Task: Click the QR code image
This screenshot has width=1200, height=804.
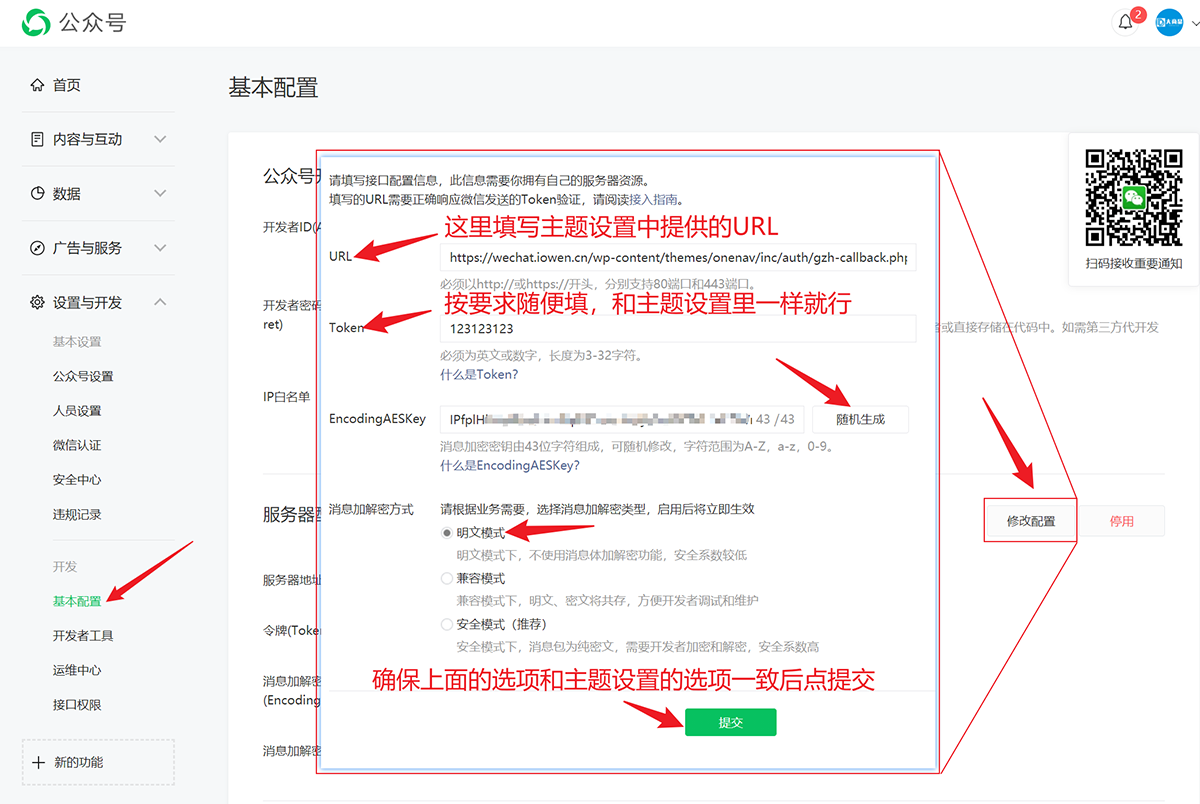Action: click(1134, 197)
